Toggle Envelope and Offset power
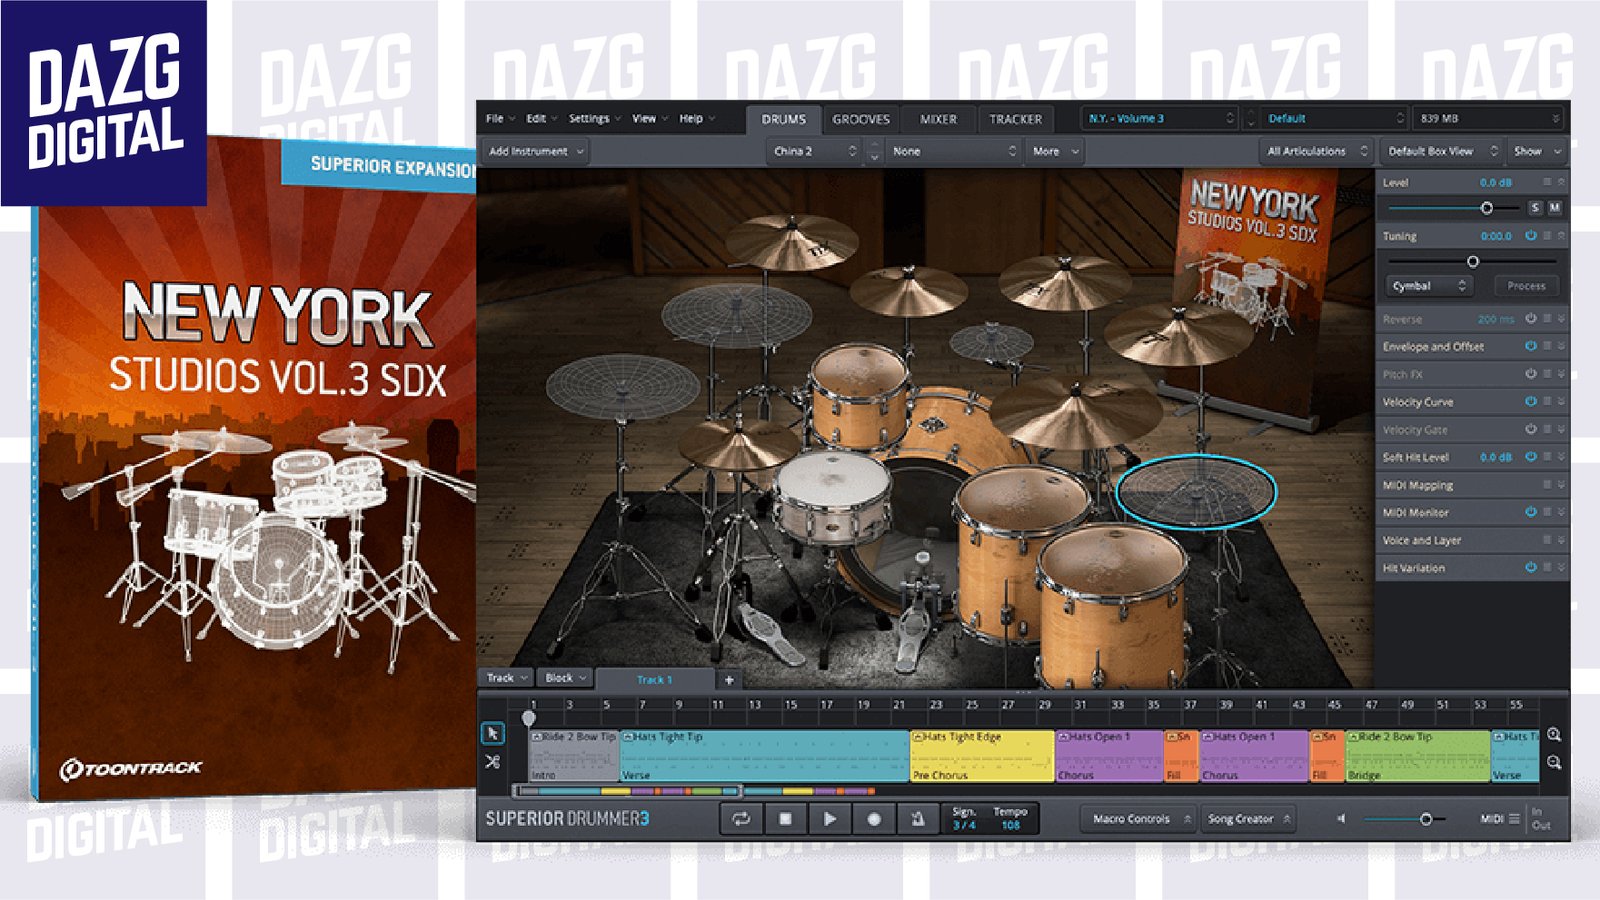 click(1530, 346)
